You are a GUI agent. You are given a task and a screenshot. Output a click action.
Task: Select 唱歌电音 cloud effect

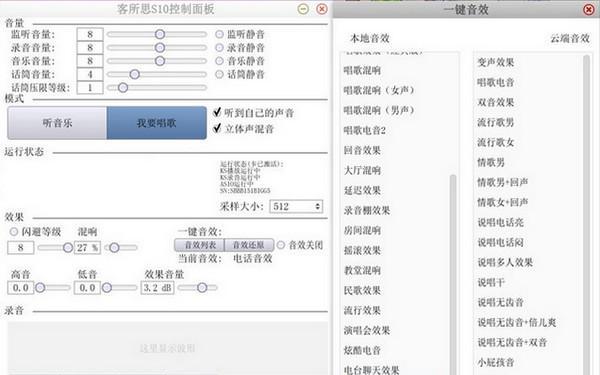[x=496, y=82]
